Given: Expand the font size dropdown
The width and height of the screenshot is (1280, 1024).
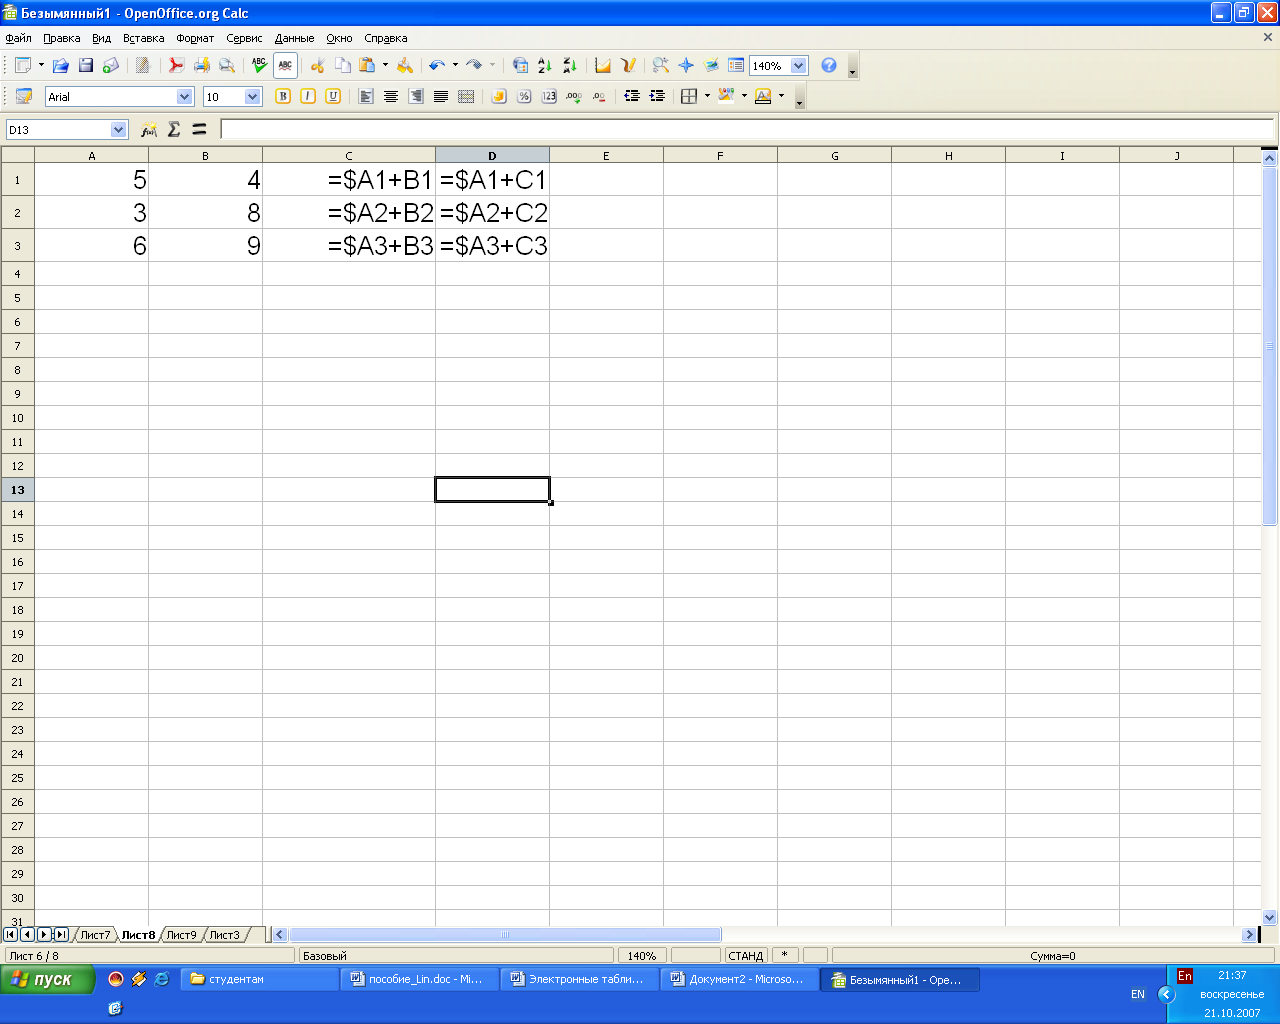Looking at the screenshot, I should tap(252, 96).
